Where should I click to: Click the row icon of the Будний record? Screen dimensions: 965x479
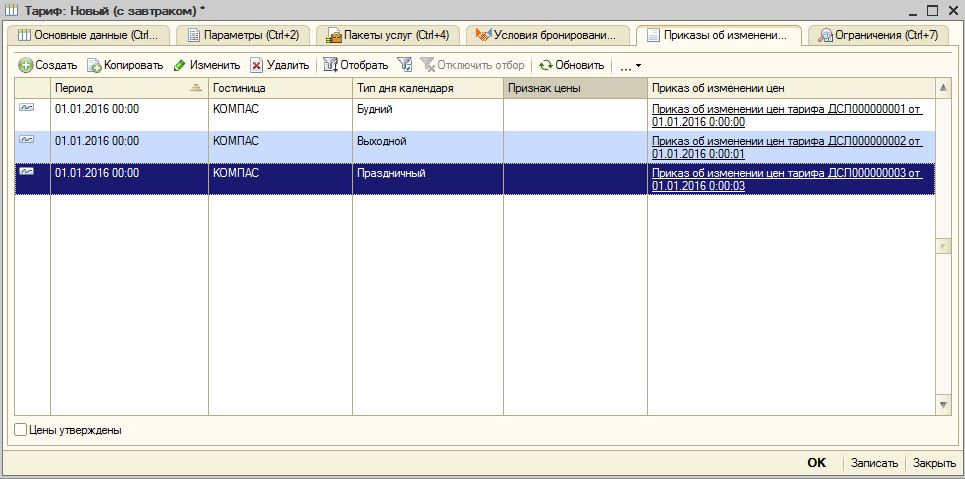pyautogui.click(x=26, y=107)
